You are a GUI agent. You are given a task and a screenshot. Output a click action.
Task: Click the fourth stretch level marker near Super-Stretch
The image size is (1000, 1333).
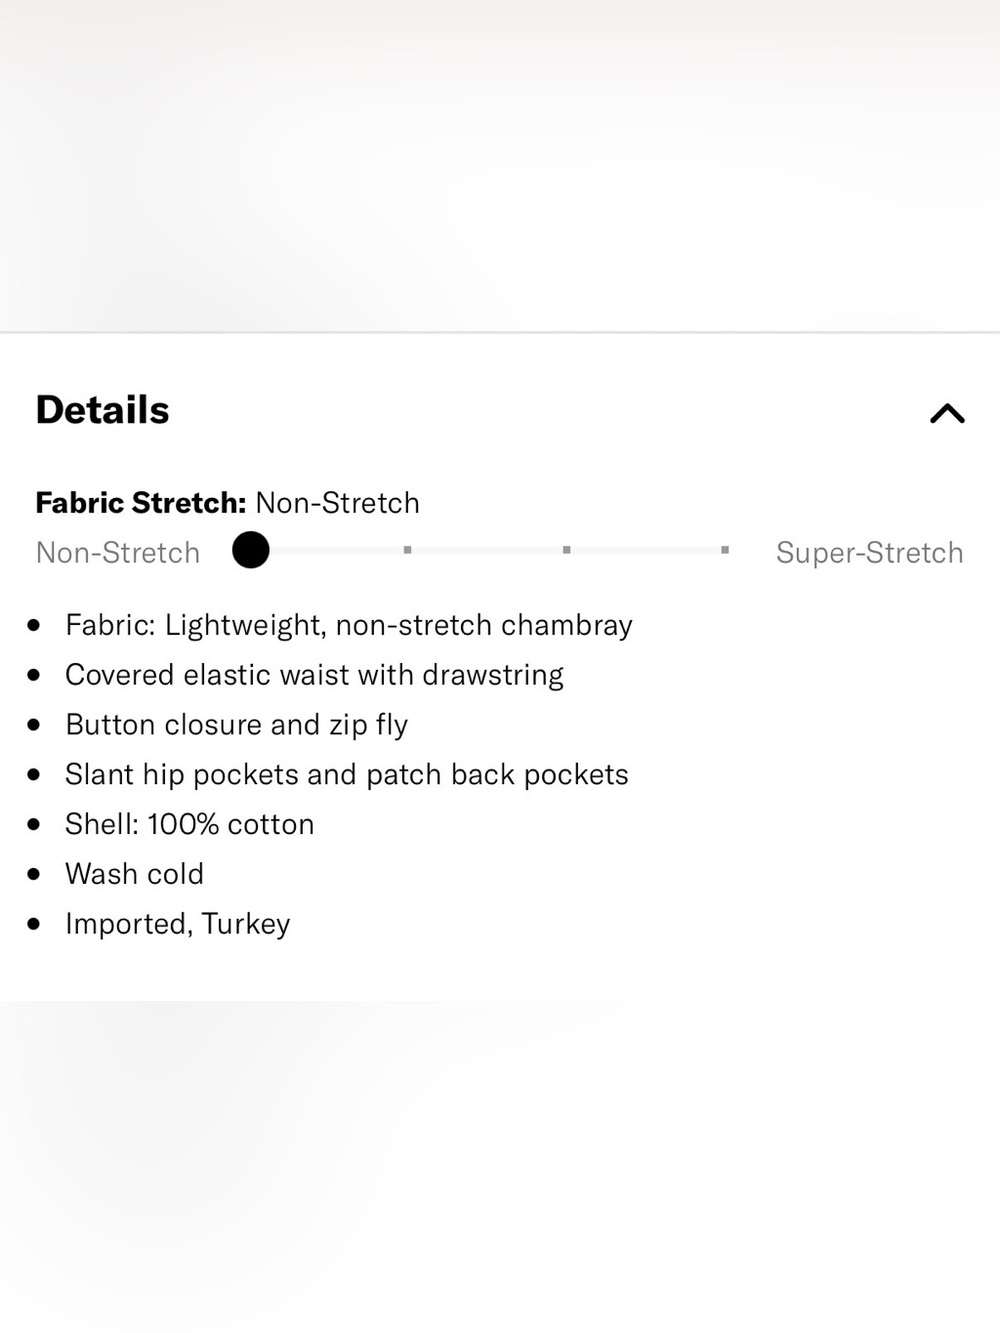(x=725, y=550)
